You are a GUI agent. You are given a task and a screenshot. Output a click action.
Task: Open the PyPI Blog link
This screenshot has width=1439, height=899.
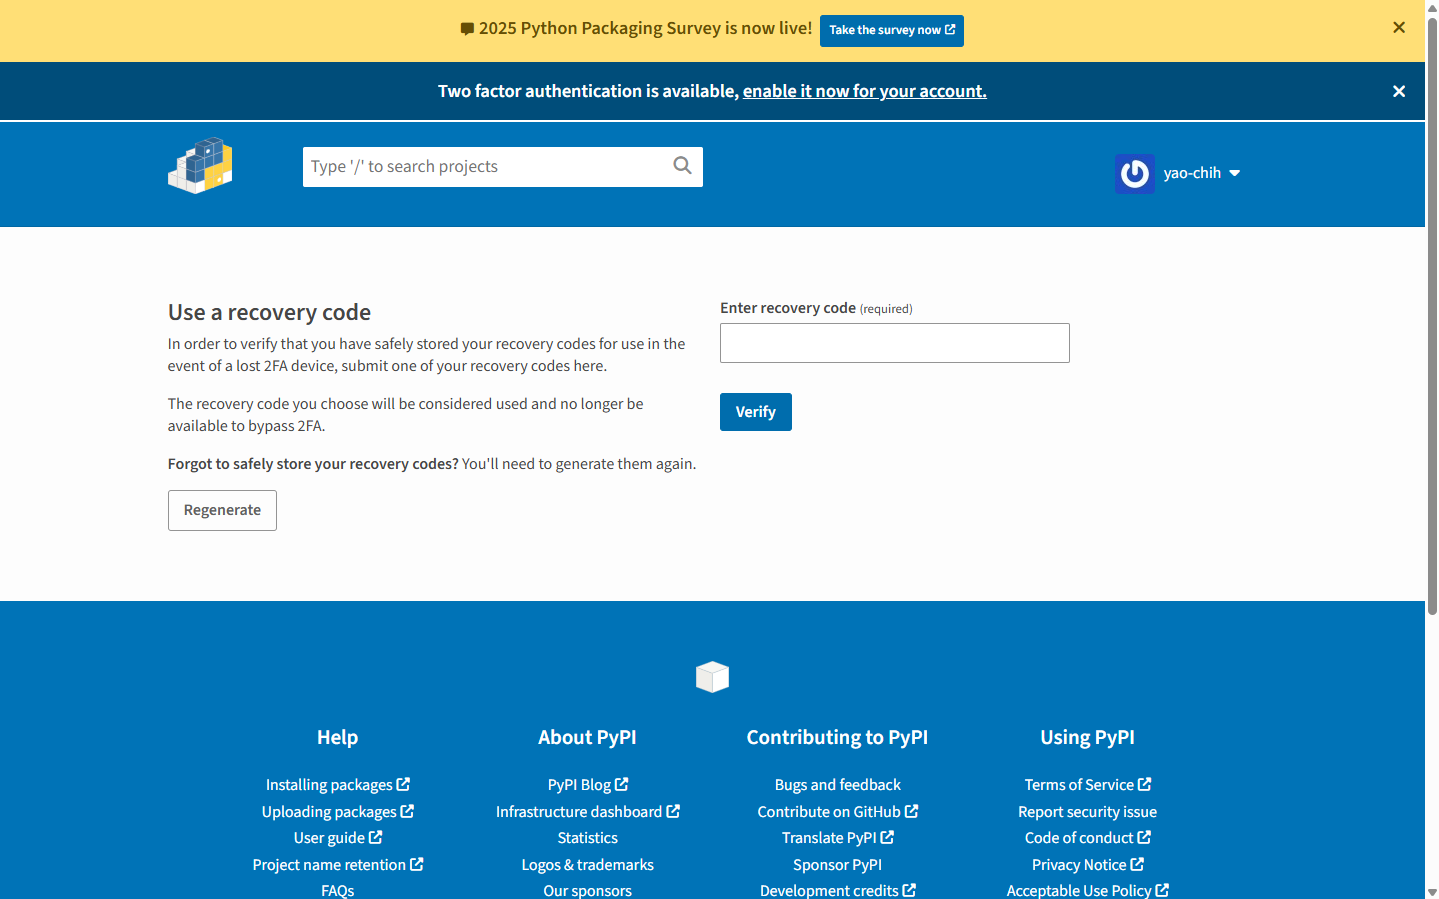pyautogui.click(x=588, y=785)
